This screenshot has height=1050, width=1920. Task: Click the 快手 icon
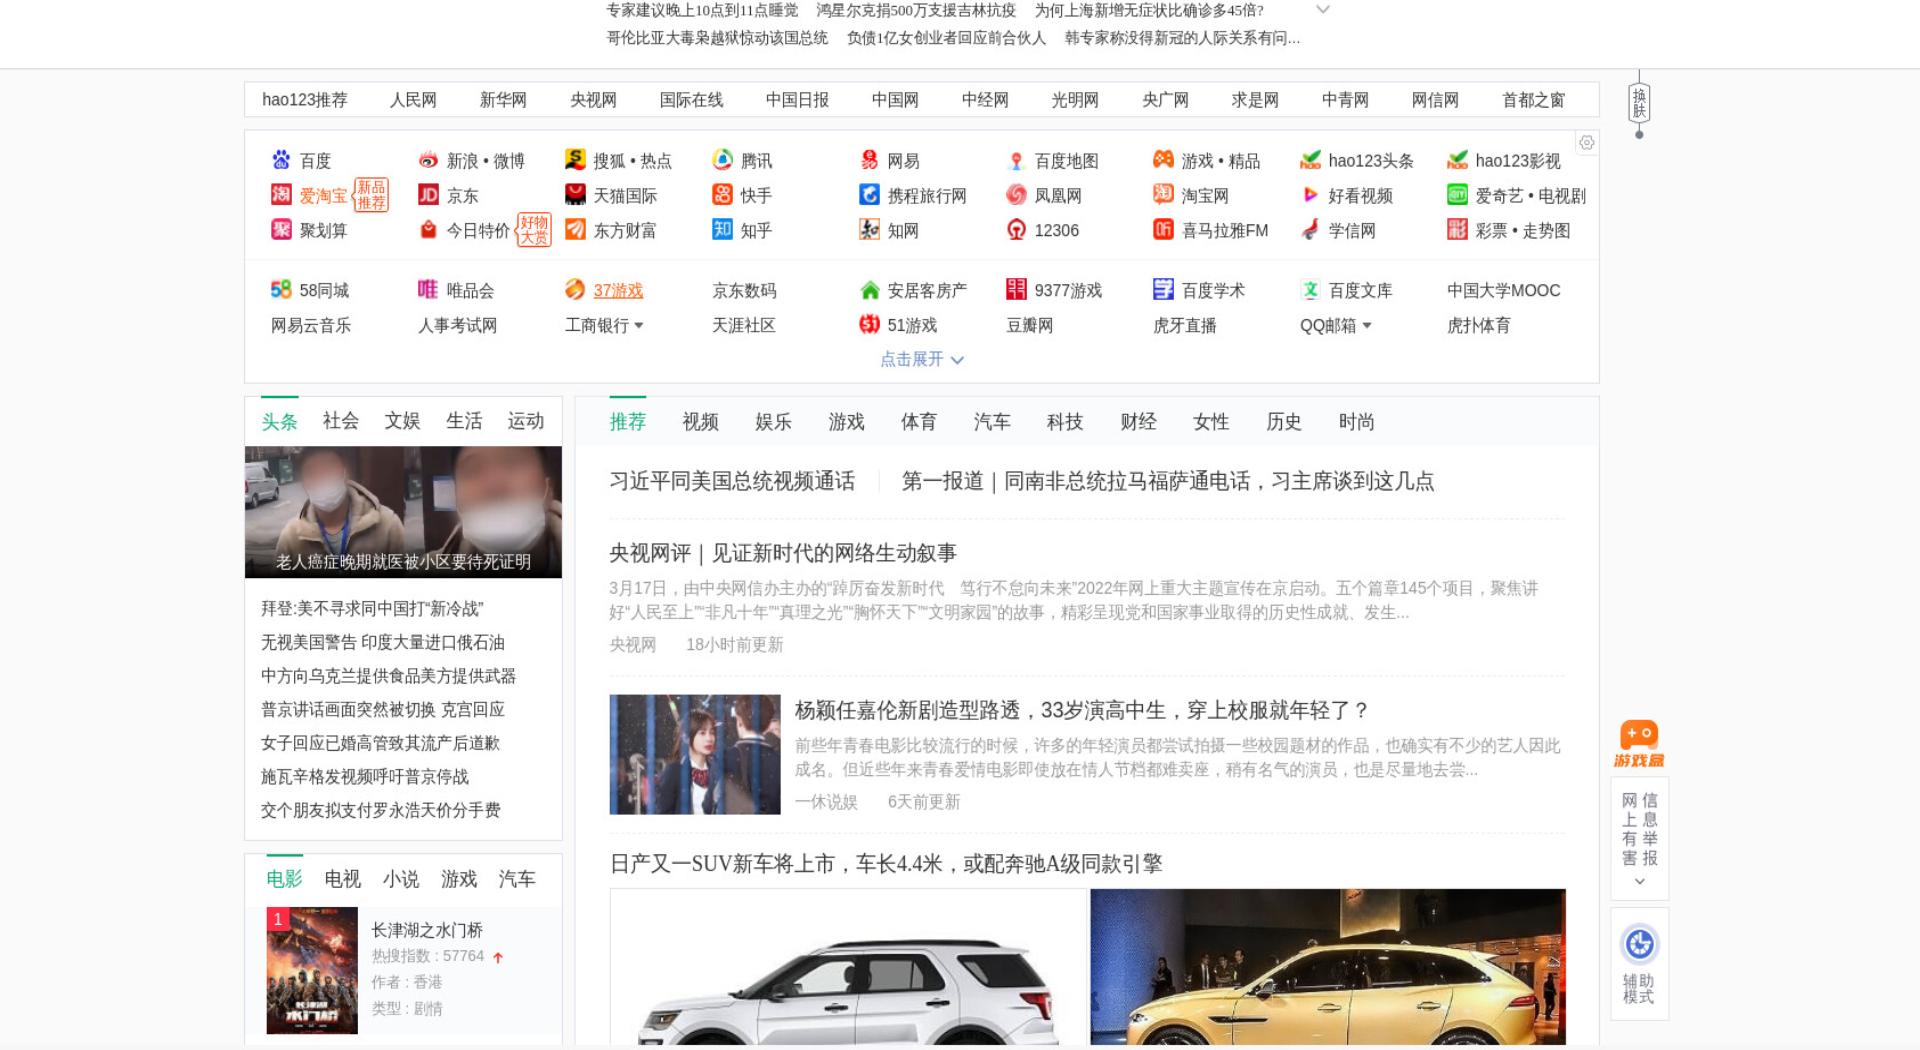(722, 195)
